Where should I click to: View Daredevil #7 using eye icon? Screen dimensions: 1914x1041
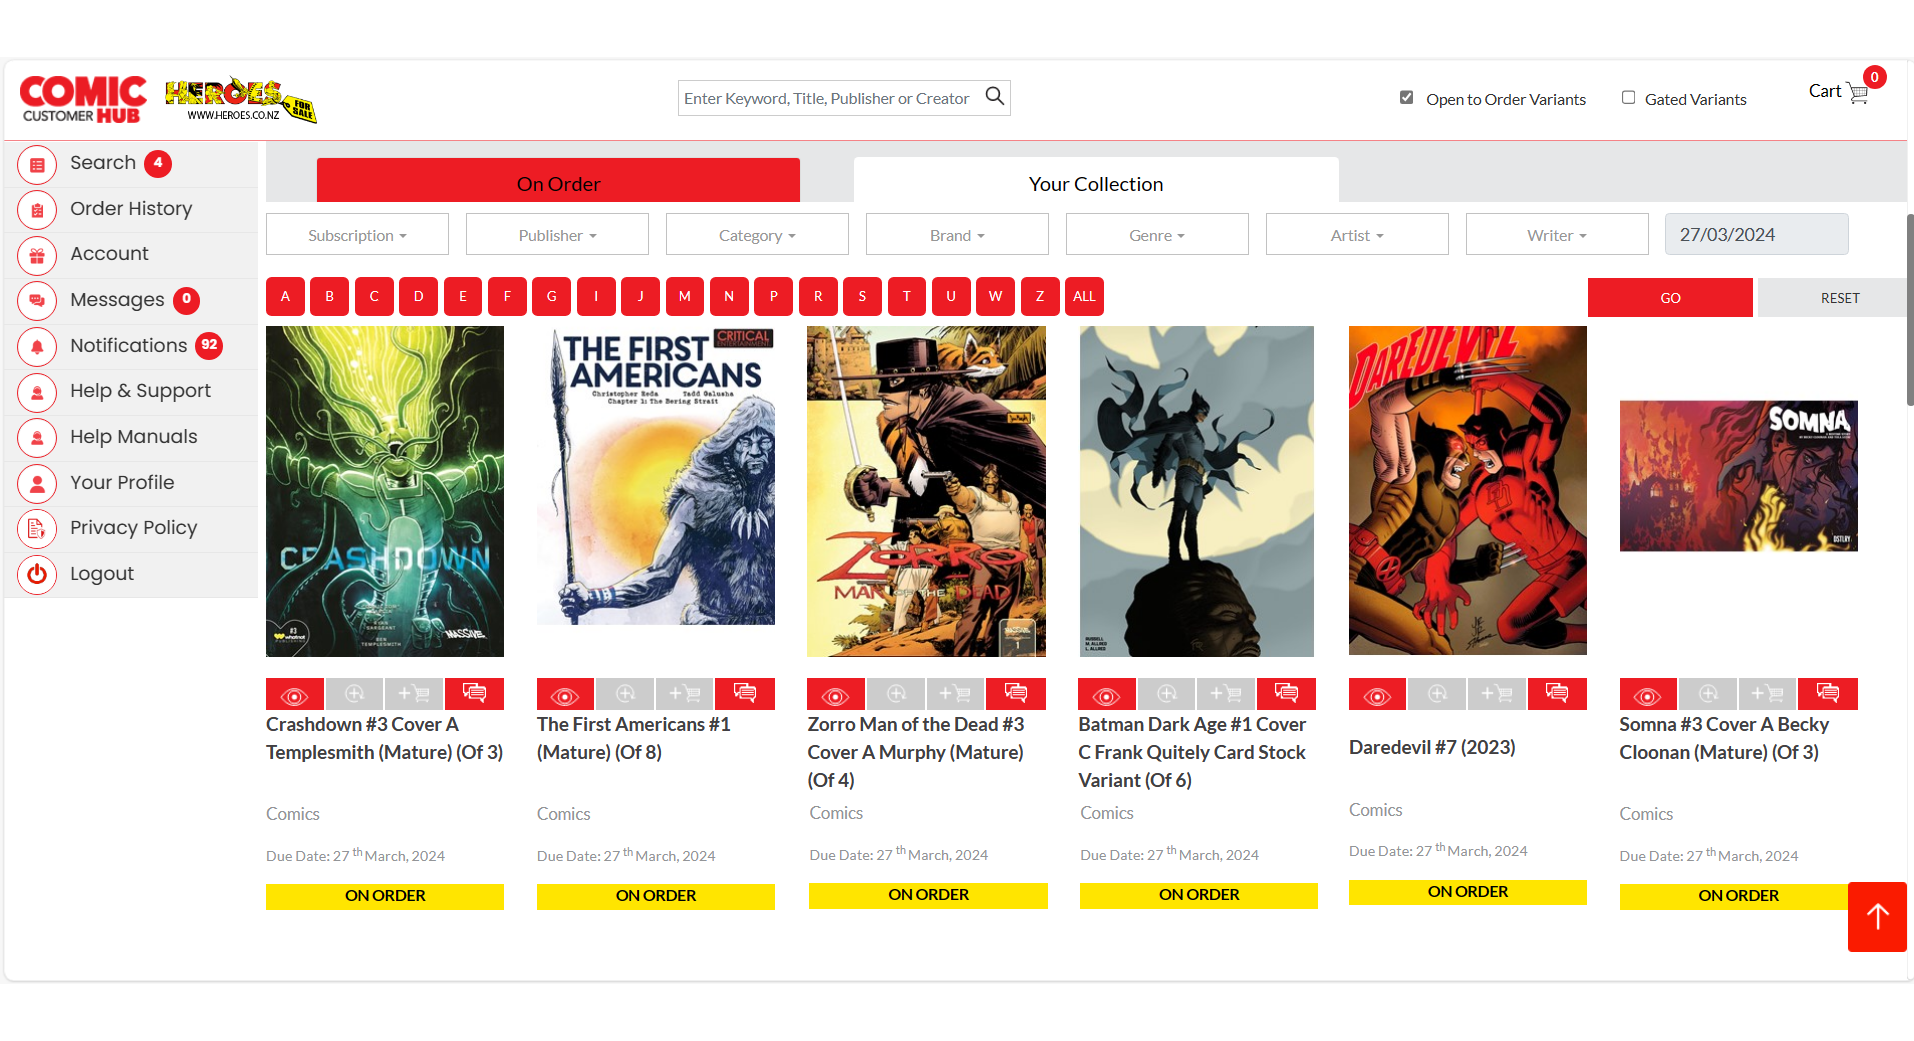click(1377, 694)
